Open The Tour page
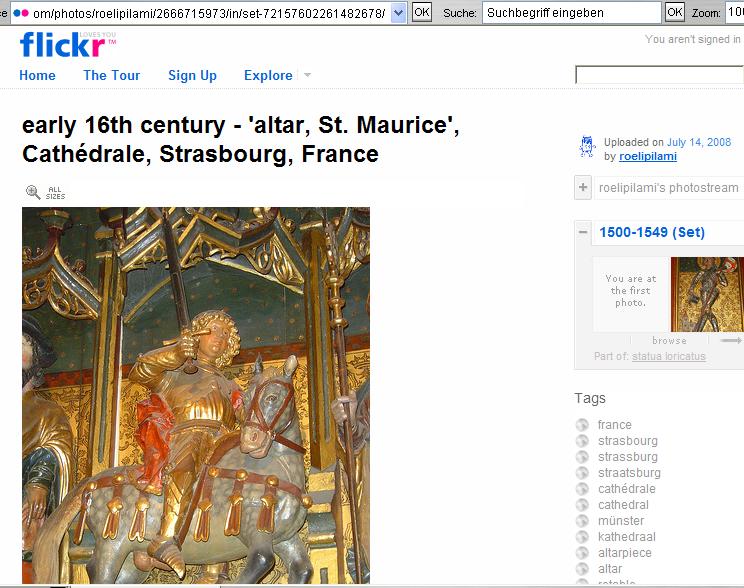Image resolution: width=744 pixels, height=588 pixels. coord(112,75)
